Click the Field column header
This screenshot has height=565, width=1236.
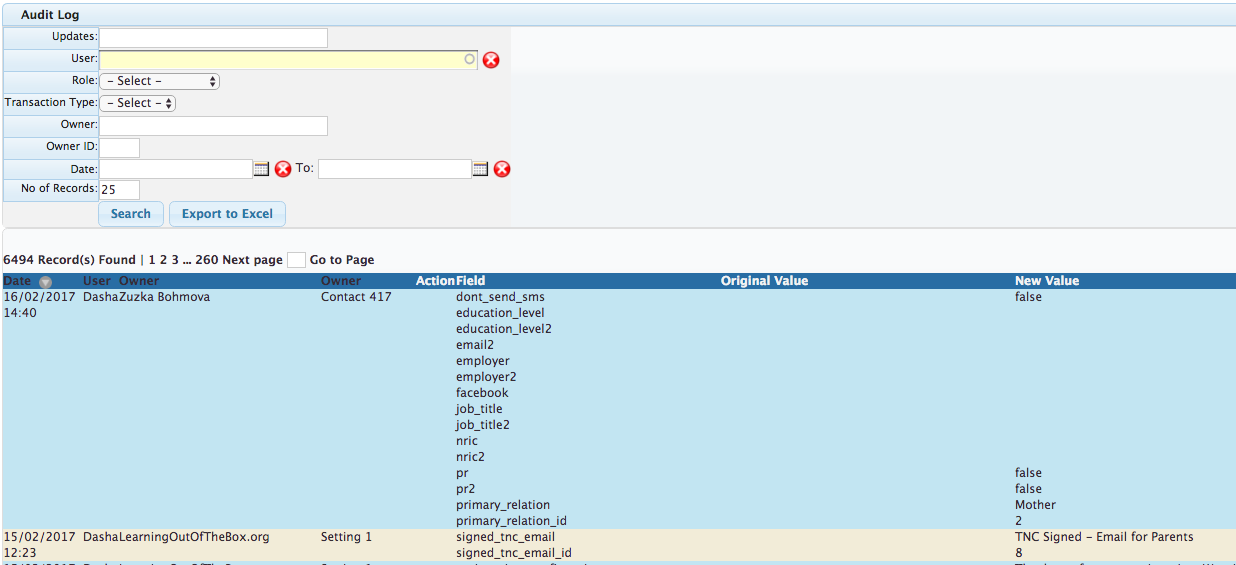[x=471, y=281]
